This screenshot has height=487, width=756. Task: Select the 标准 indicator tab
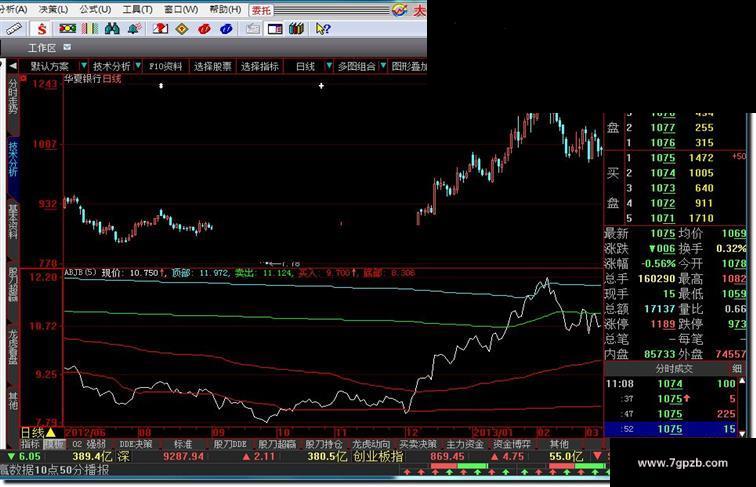tap(183, 444)
